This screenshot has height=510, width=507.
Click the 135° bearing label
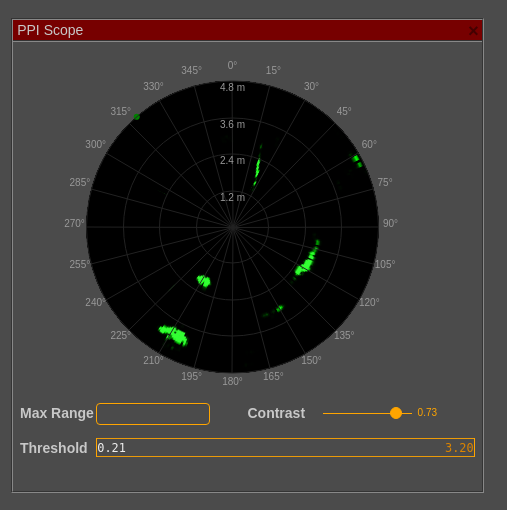[344, 335]
